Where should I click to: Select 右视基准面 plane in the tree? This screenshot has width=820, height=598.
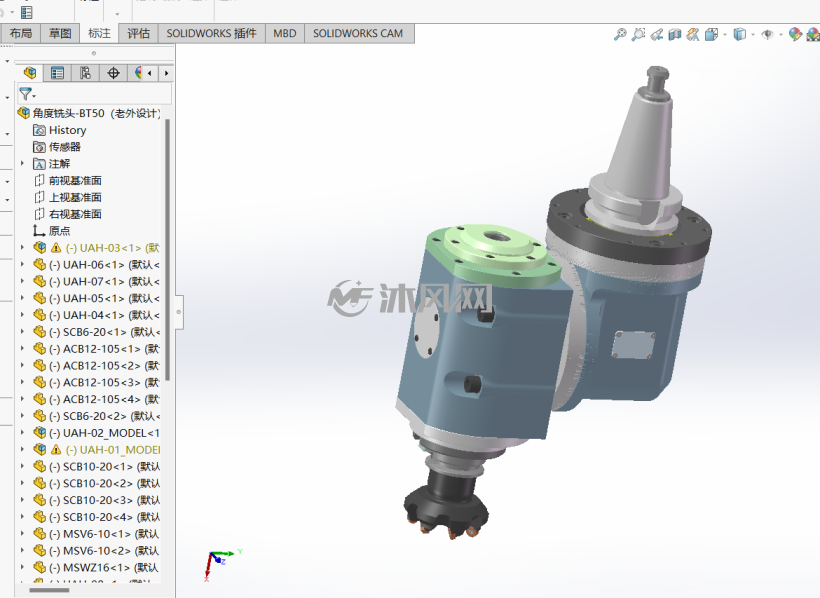75,214
